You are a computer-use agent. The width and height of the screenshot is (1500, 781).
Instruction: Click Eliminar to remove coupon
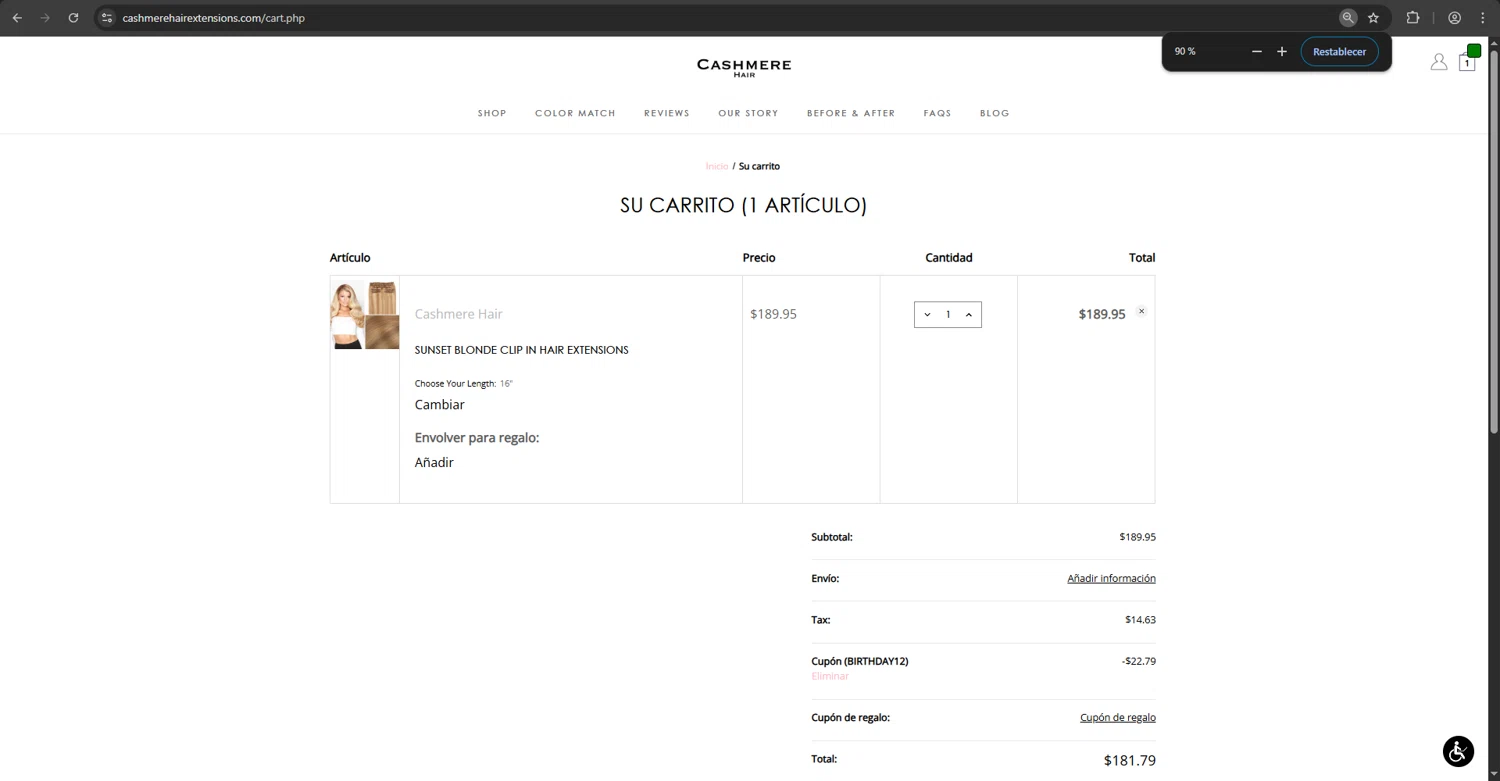pos(830,677)
